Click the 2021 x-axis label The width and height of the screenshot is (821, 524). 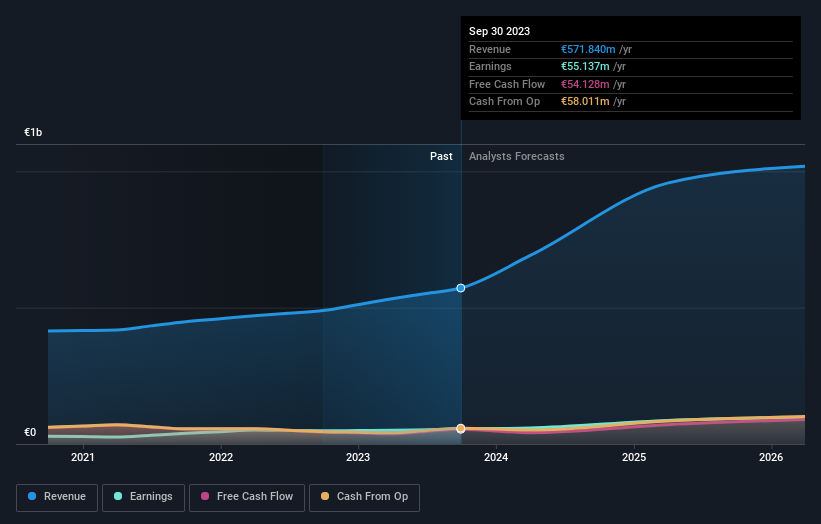click(x=83, y=457)
